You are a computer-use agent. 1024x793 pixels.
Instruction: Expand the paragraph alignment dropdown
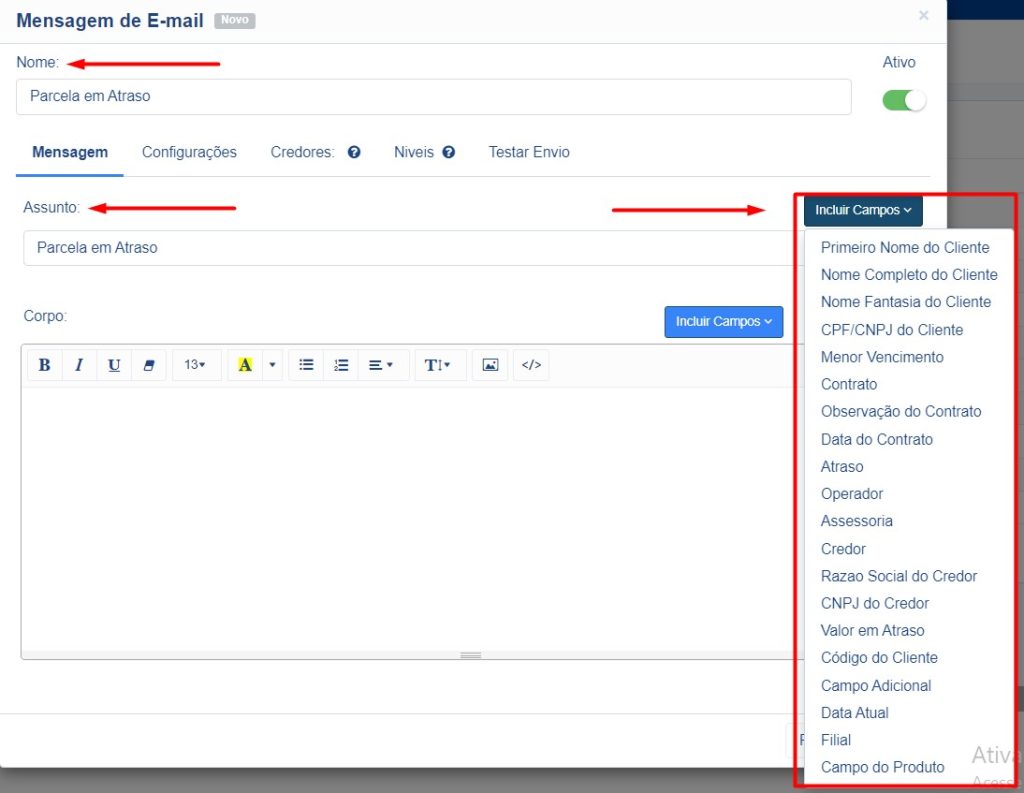[x=381, y=365]
